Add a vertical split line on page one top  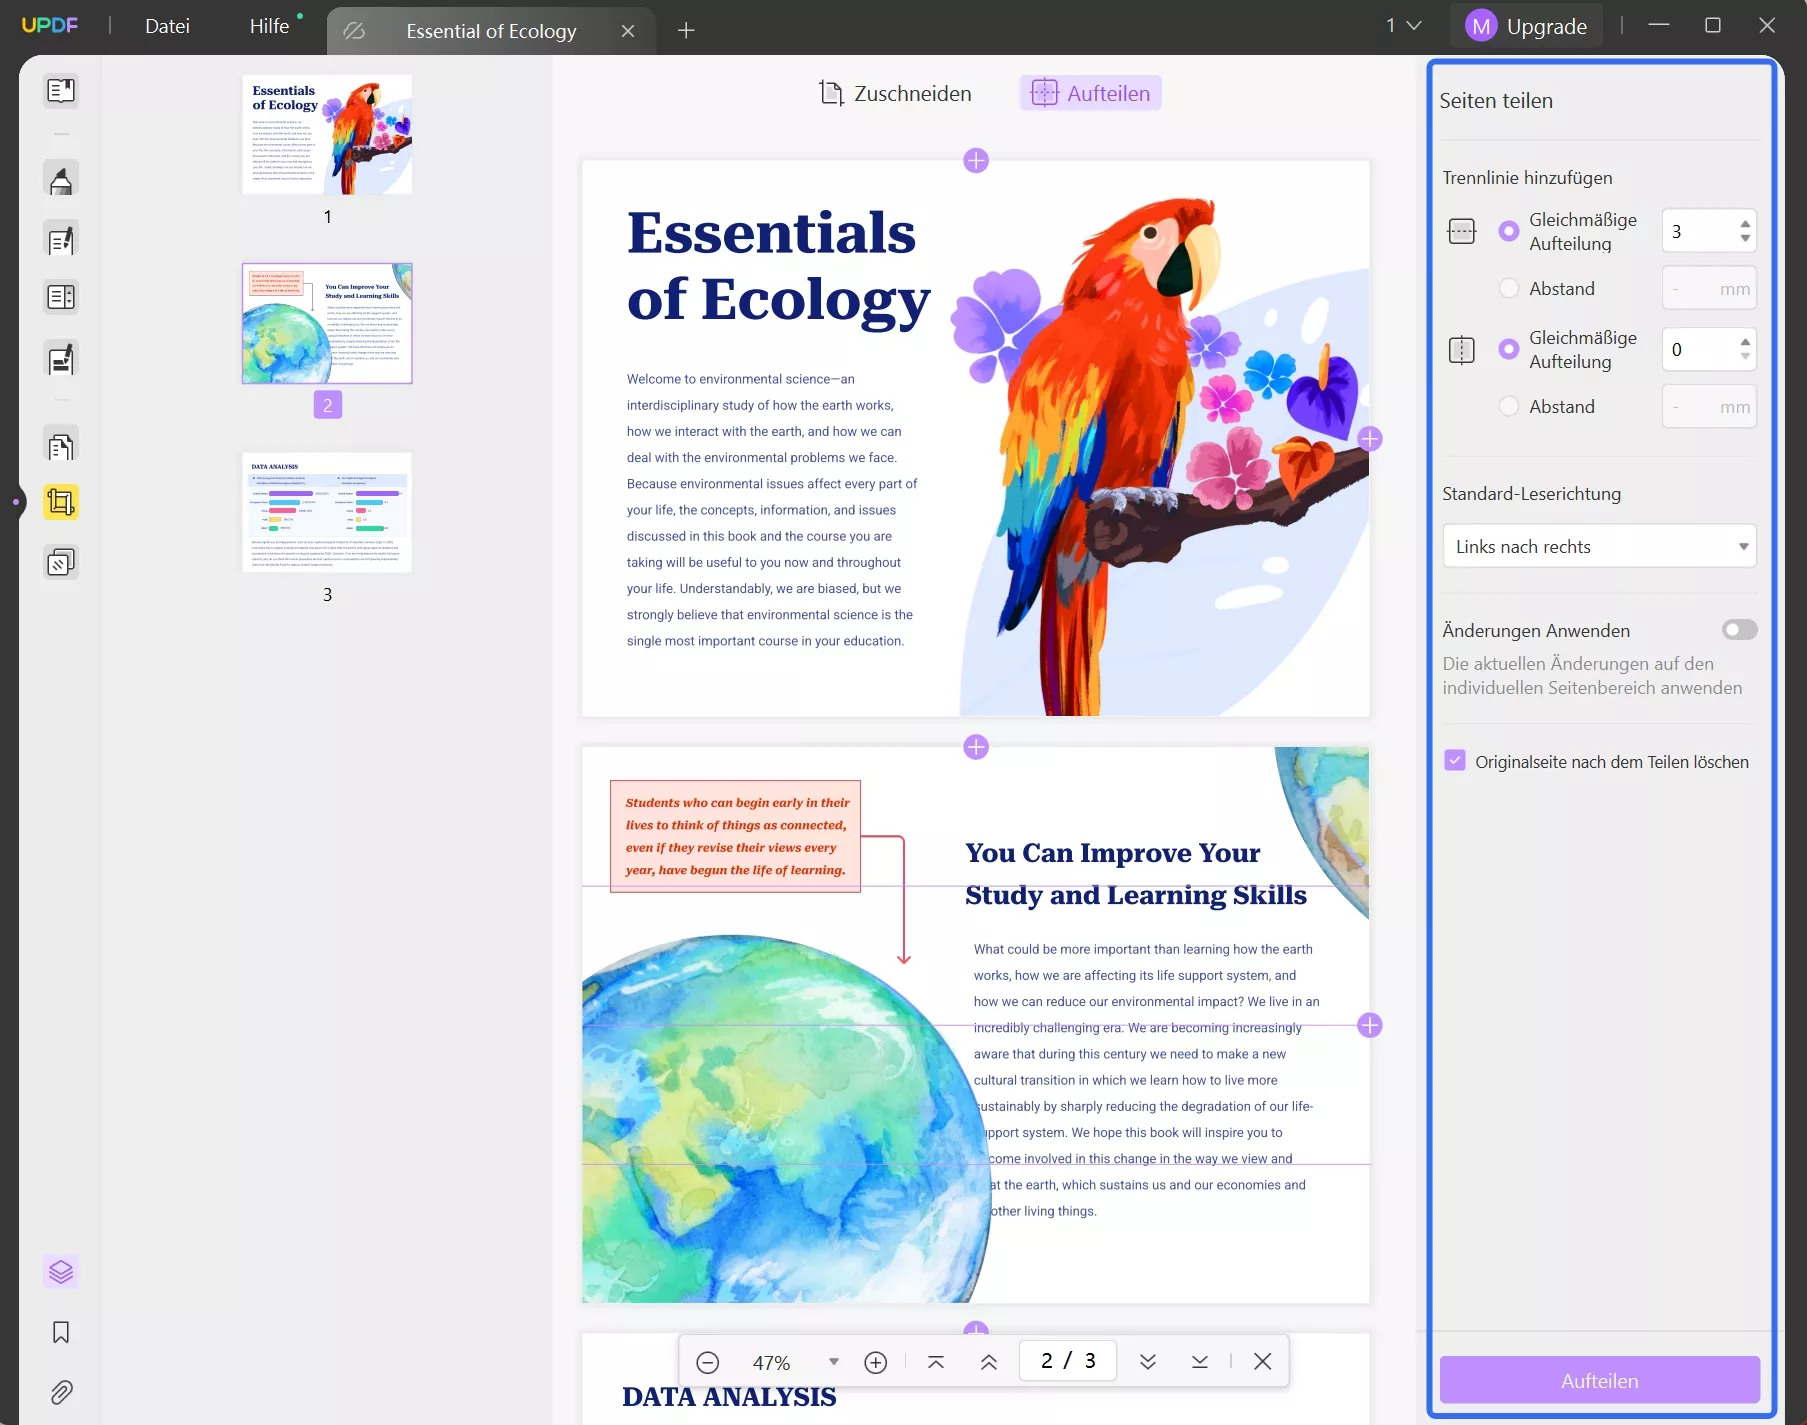[x=976, y=160]
